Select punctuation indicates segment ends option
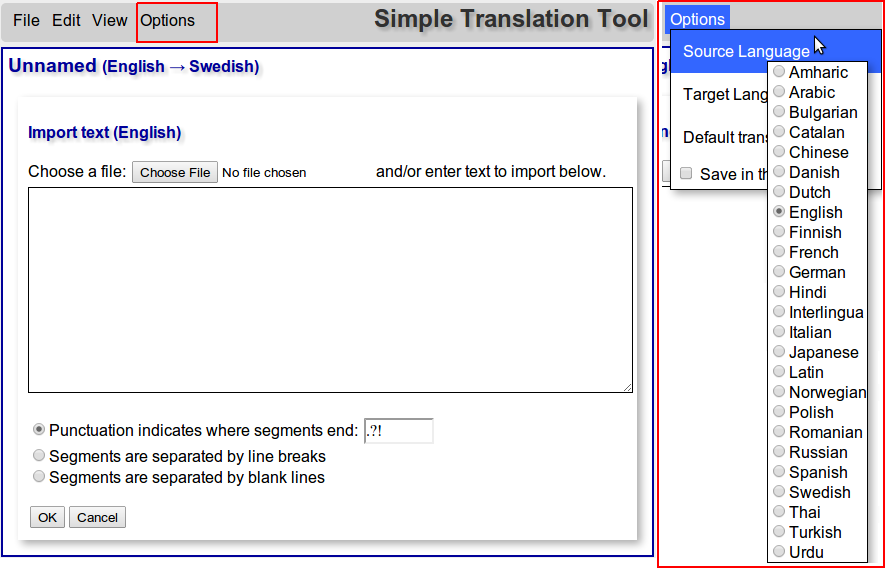The image size is (888, 570). [39, 430]
